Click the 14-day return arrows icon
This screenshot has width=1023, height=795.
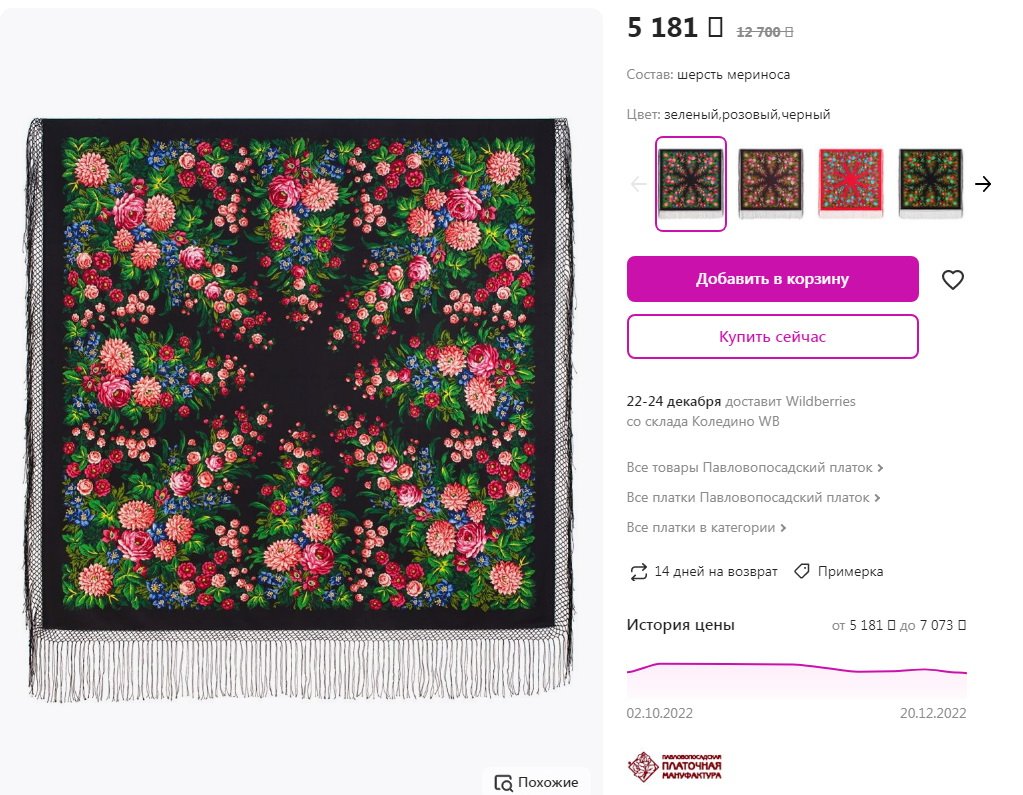638,572
